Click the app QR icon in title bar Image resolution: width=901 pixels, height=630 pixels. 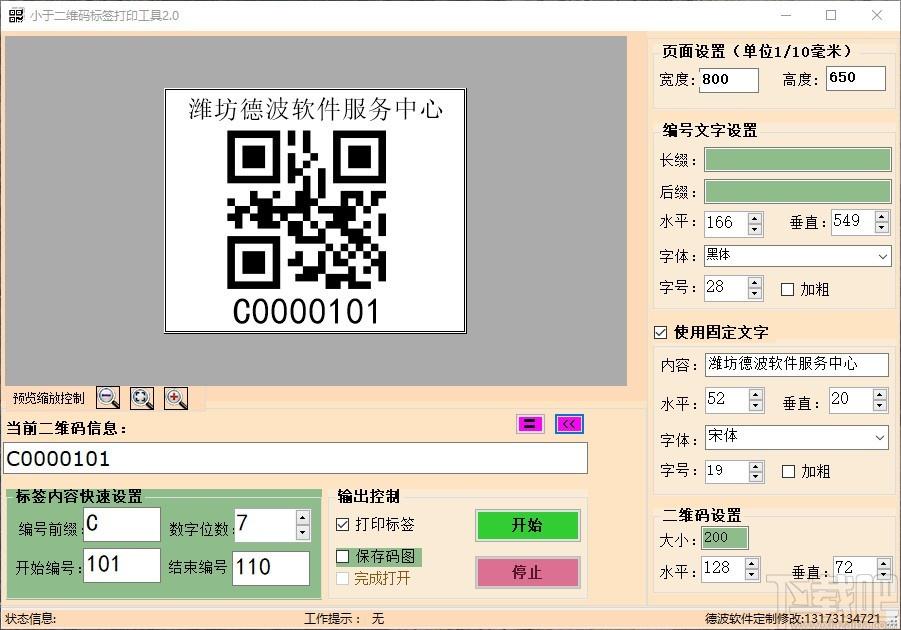click(x=16, y=15)
